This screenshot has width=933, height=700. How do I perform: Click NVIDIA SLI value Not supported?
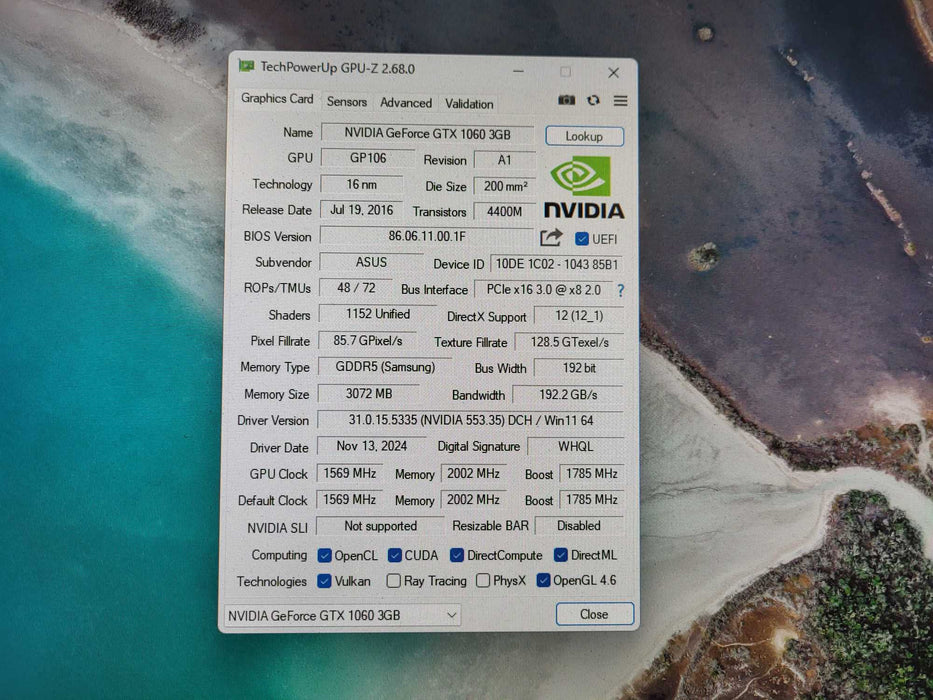(380, 526)
